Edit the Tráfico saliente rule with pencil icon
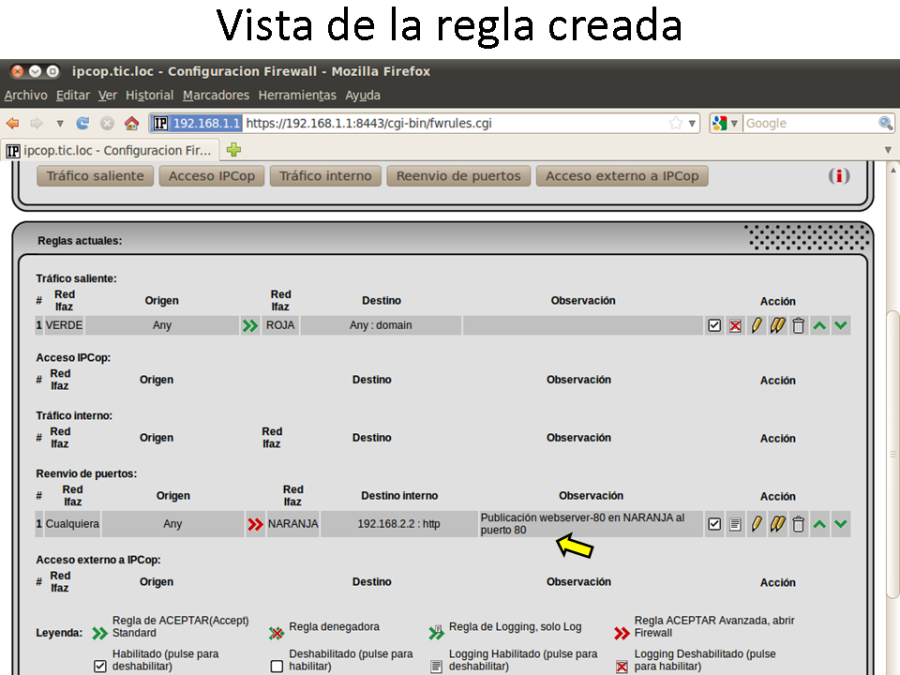Screen dimensions: 900x675 coord(757,325)
